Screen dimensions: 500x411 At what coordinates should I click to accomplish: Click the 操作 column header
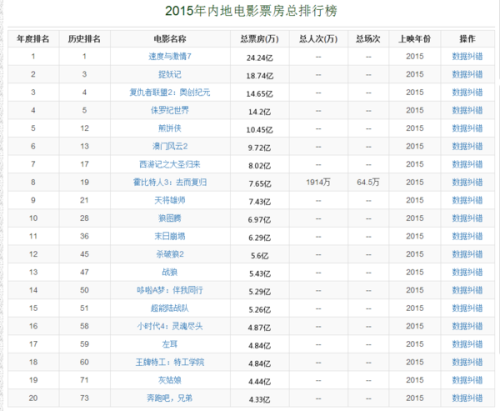pos(467,39)
